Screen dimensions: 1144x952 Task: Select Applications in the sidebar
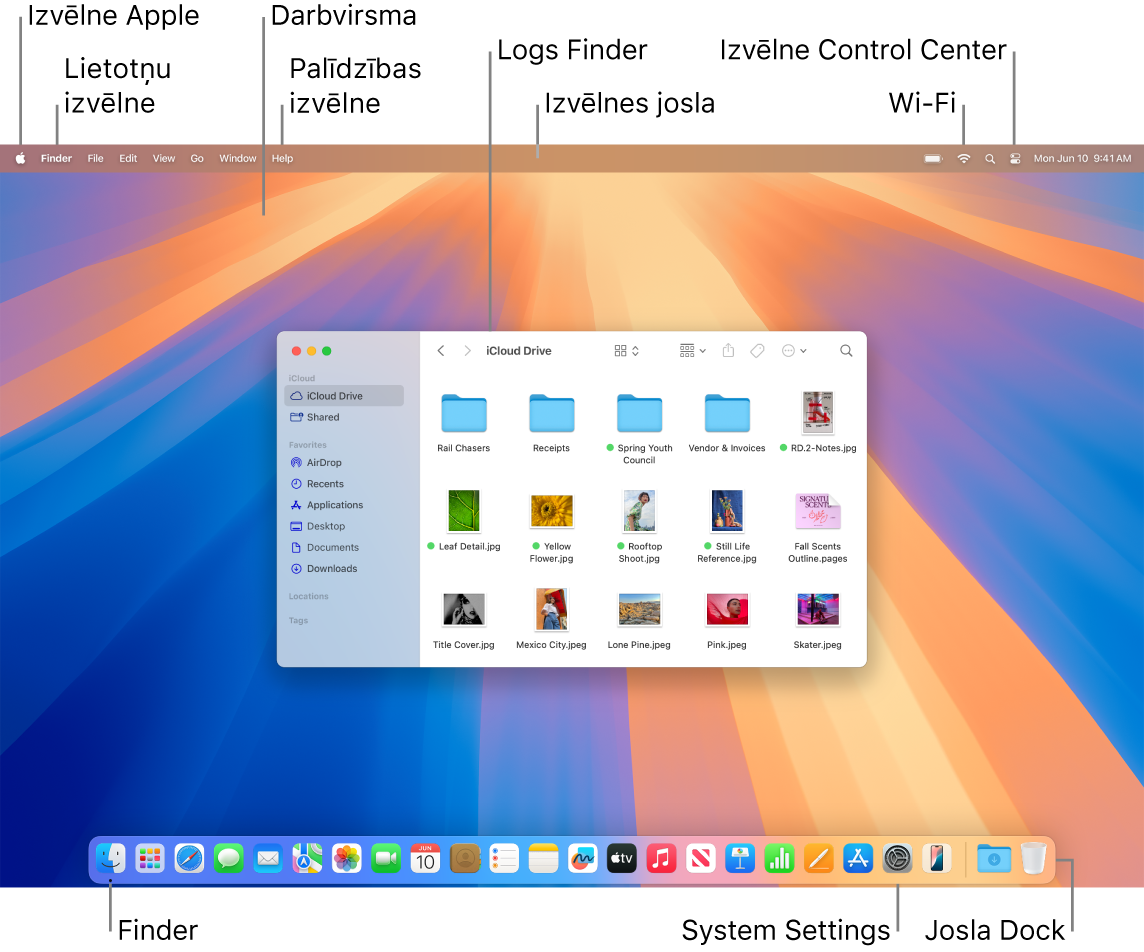pos(344,505)
